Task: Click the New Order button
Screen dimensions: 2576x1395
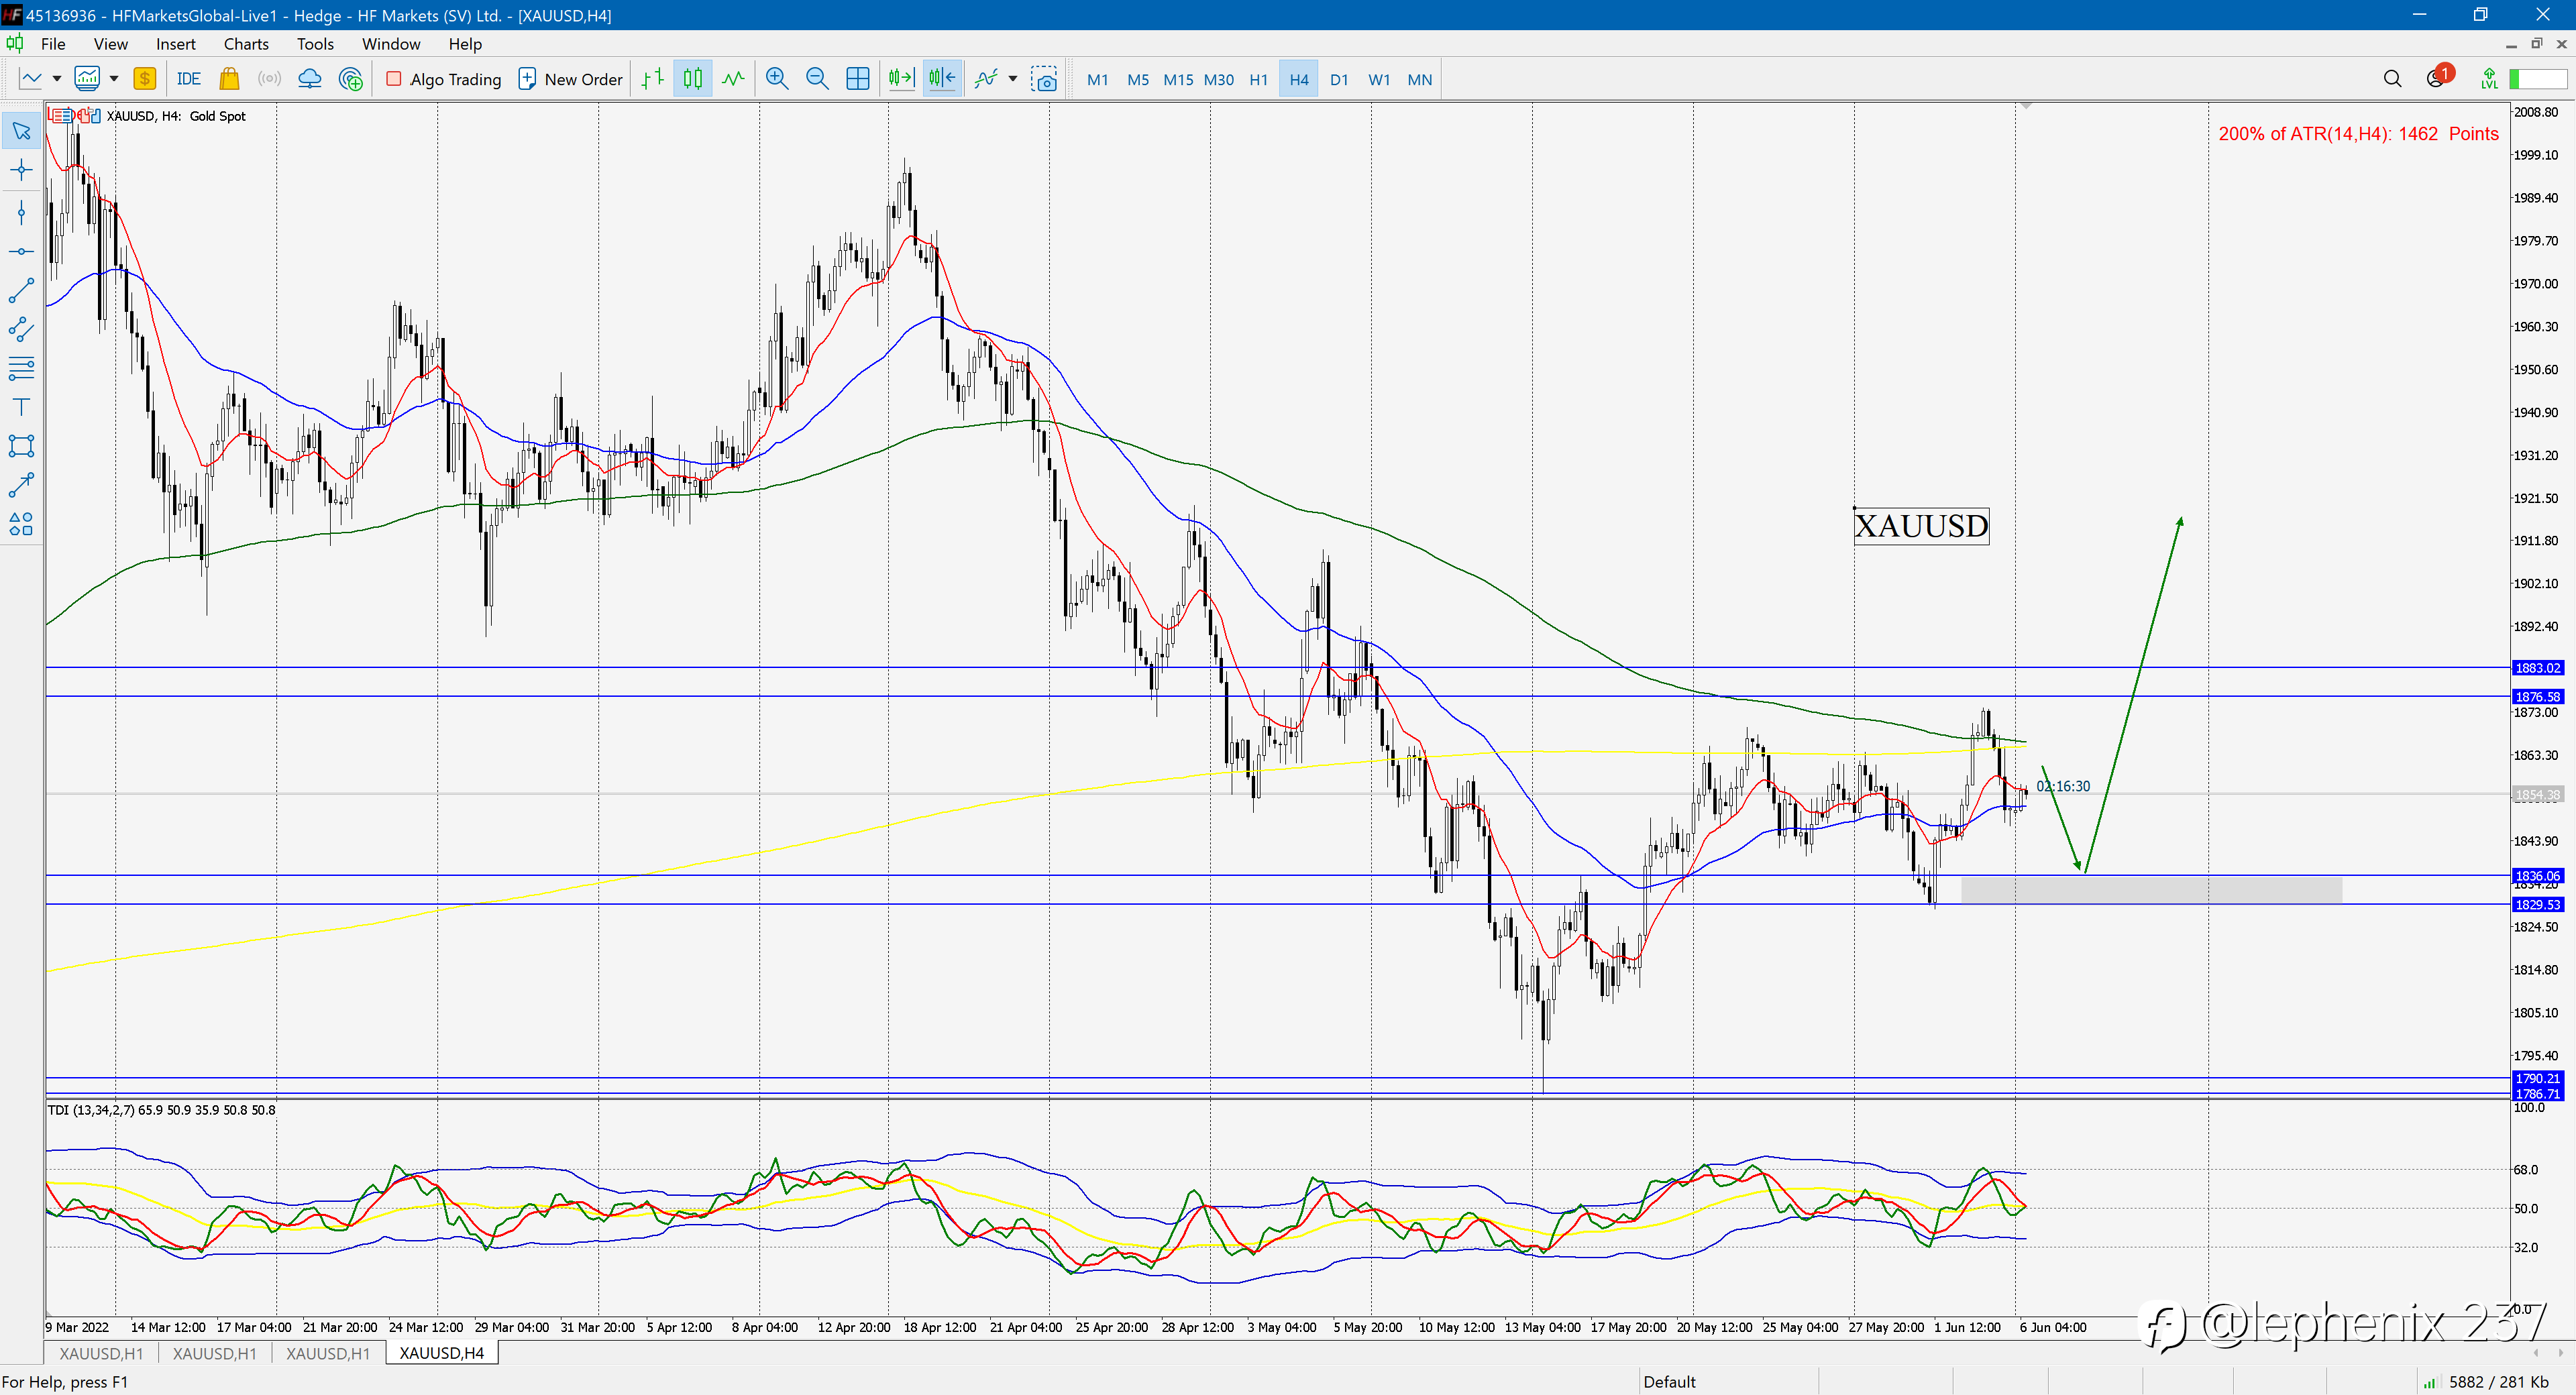Action: (570, 79)
